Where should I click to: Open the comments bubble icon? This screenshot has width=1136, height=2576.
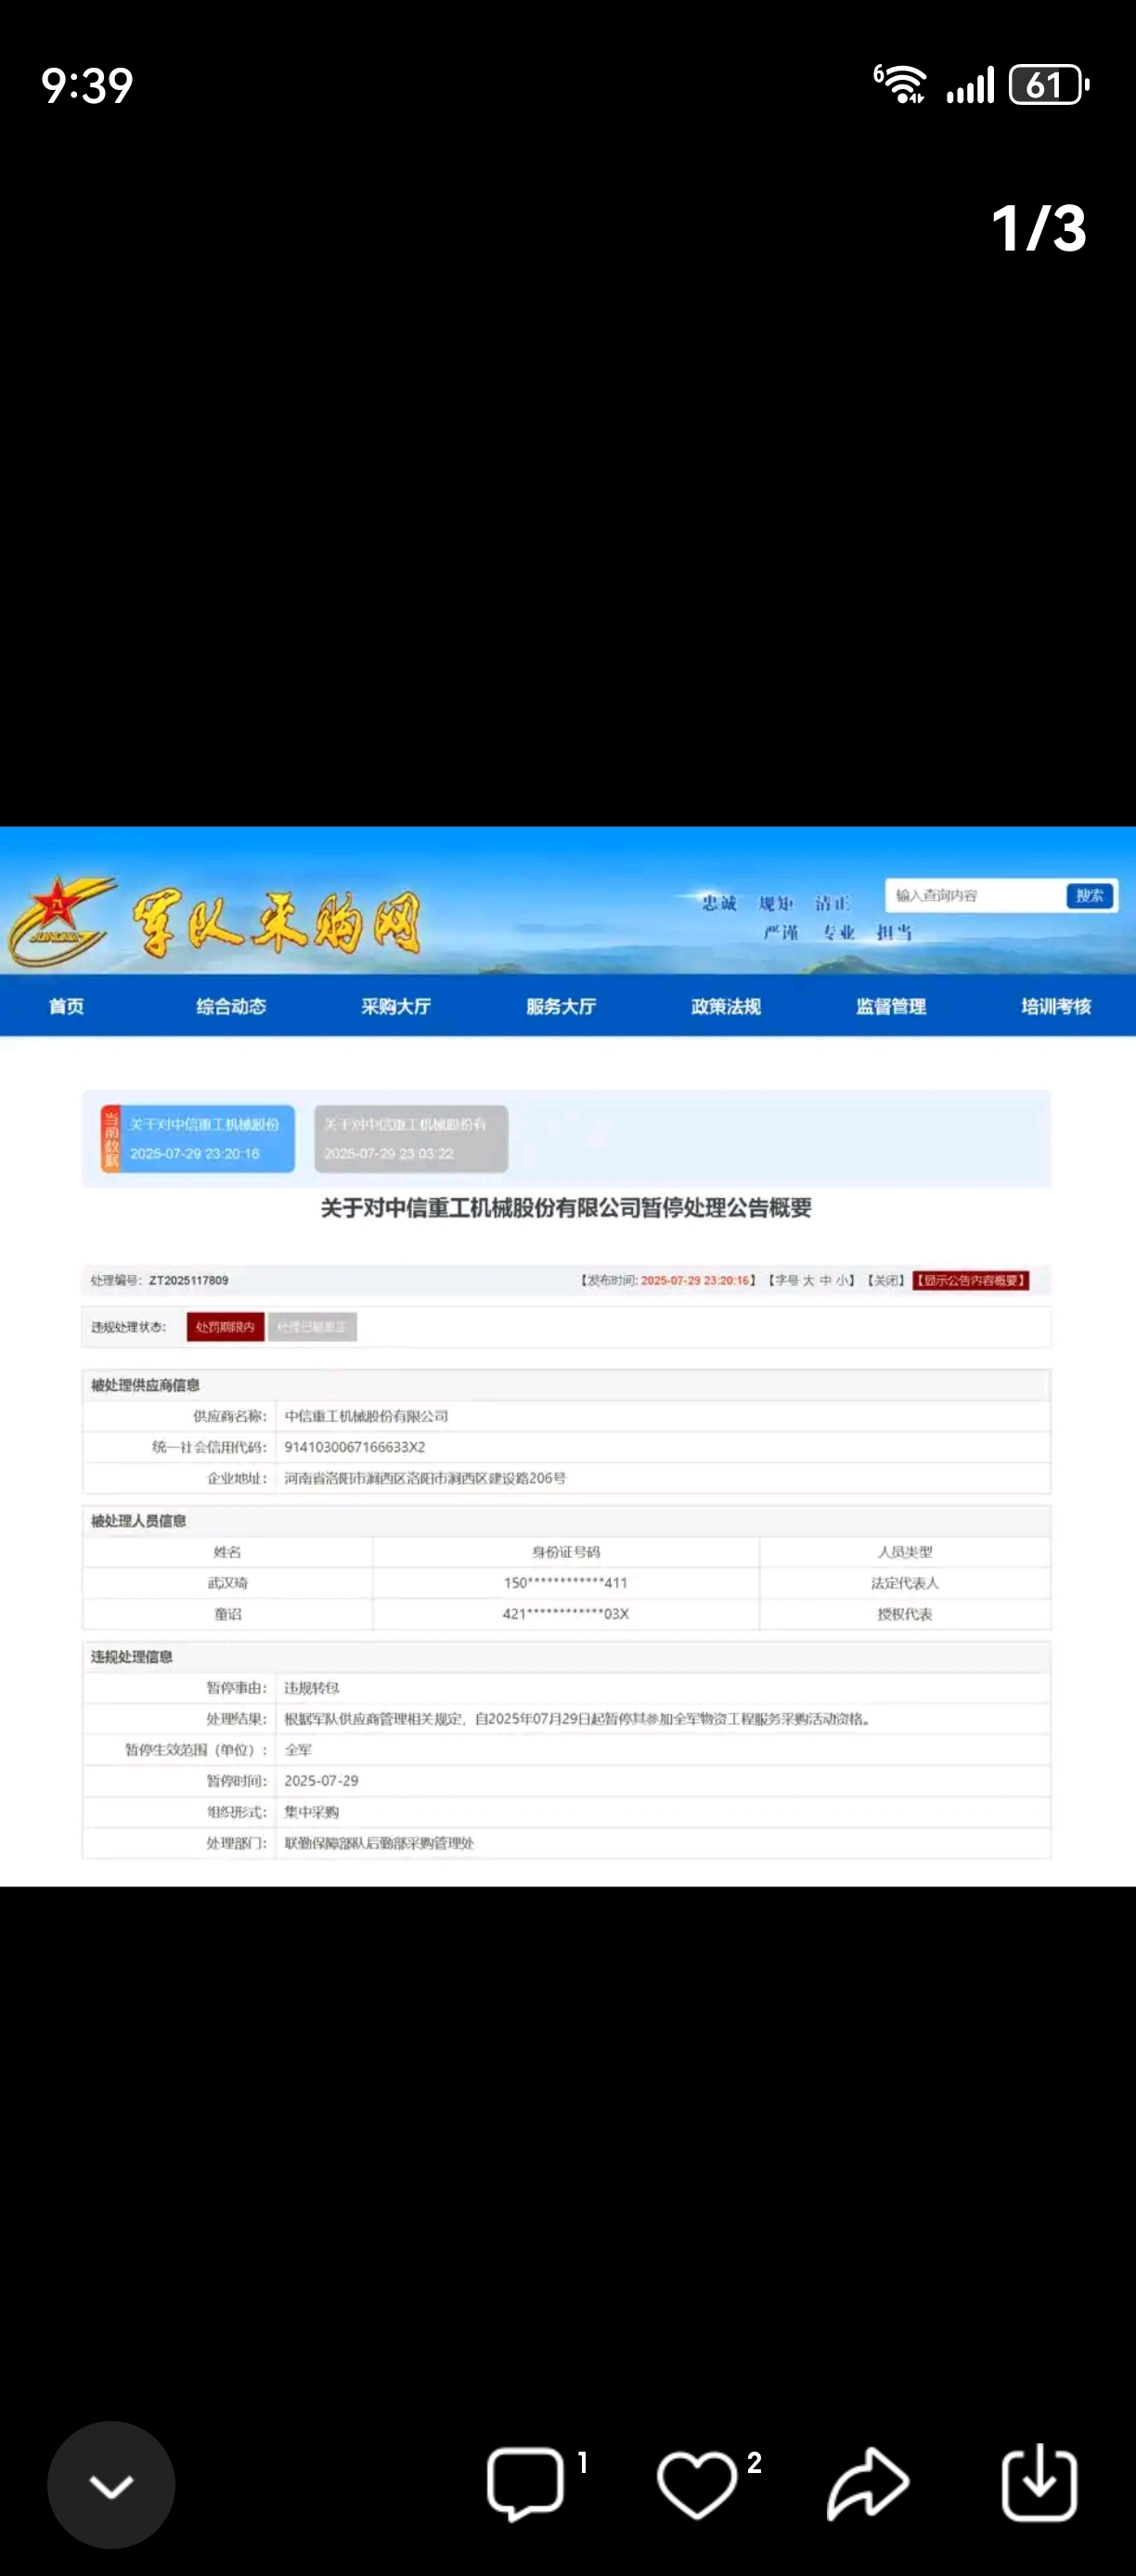point(525,2483)
